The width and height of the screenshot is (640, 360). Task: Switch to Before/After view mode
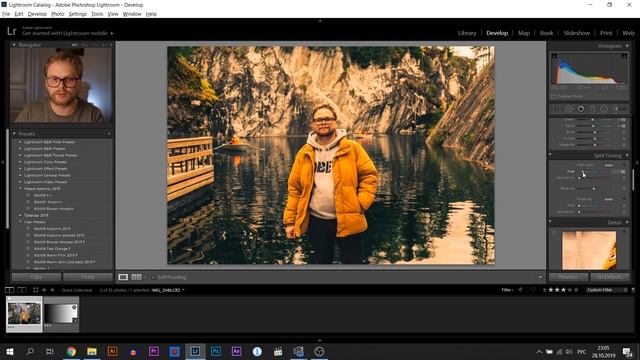click(x=136, y=277)
